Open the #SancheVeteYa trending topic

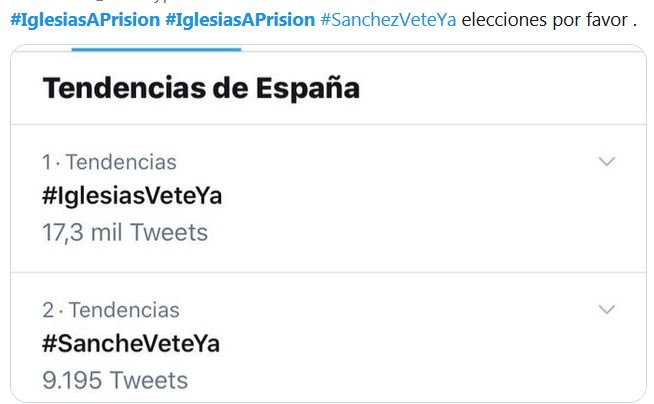131,344
